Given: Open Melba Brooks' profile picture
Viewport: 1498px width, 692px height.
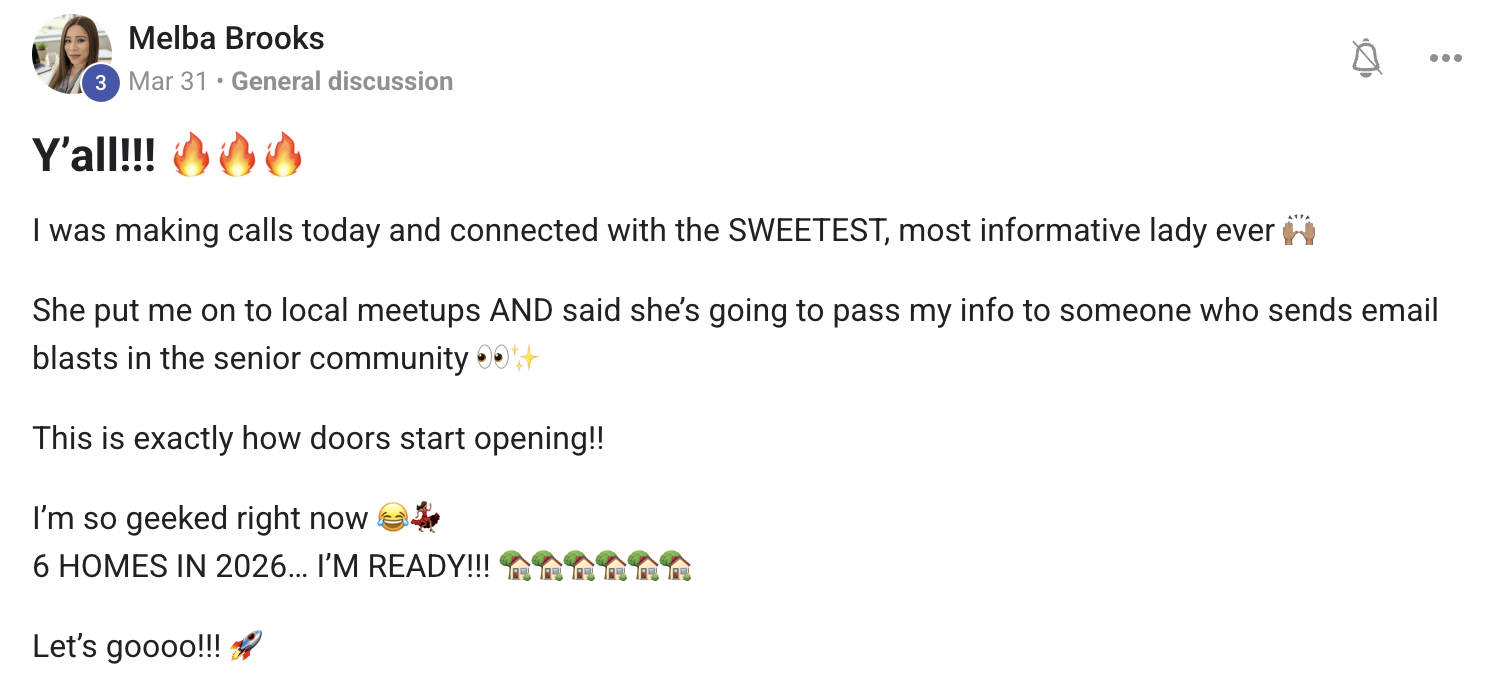Looking at the screenshot, I should click(71, 54).
